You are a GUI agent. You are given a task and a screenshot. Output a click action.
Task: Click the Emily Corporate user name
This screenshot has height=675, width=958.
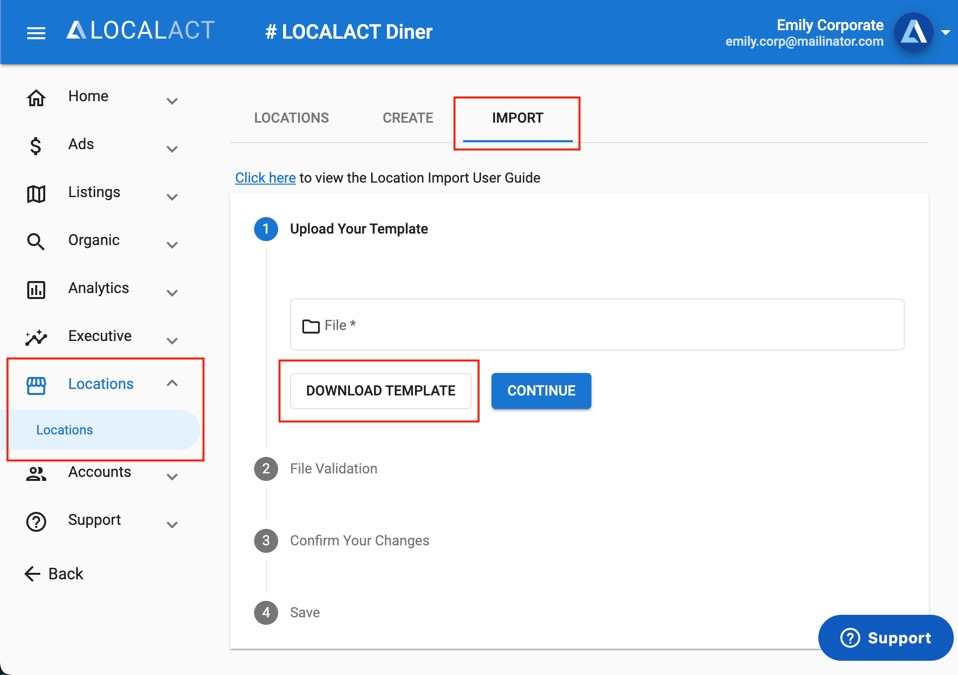point(830,25)
